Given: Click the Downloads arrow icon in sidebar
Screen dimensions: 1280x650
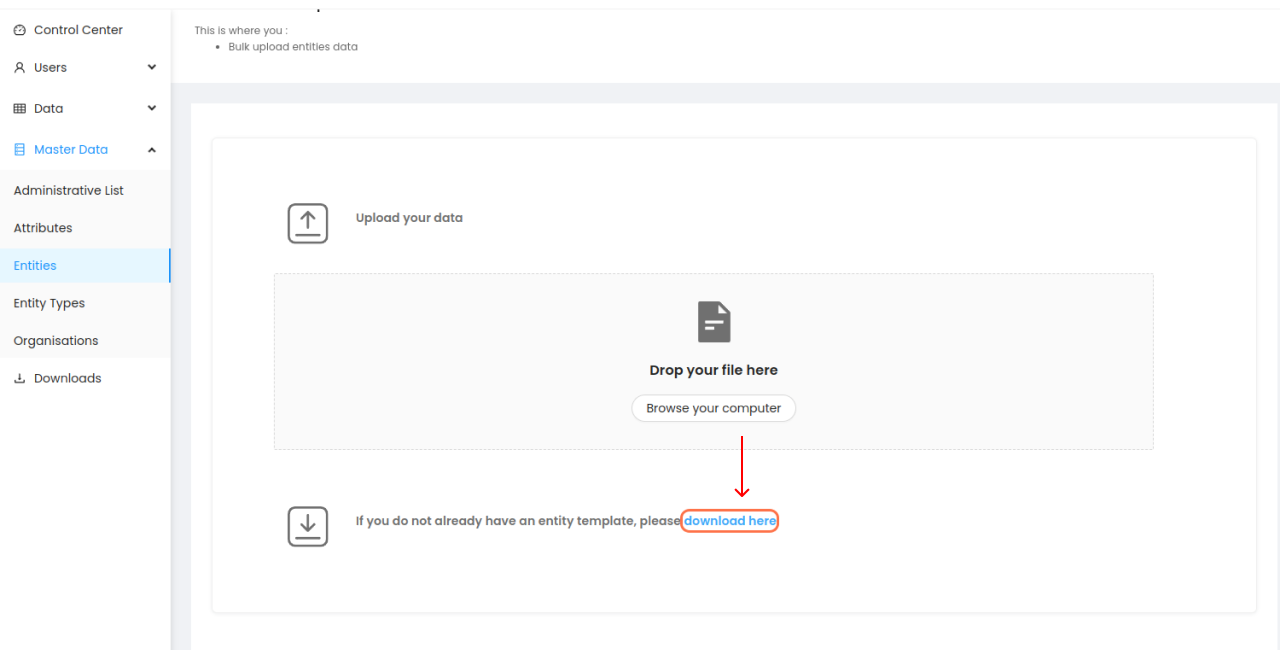Looking at the screenshot, I should 20,379.
